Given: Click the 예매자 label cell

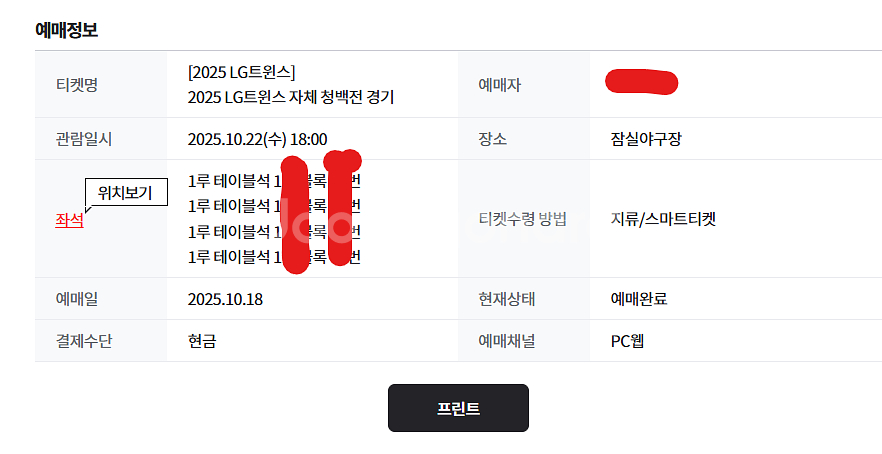Looking at the screenshot, I should click(x=499, y=85).
